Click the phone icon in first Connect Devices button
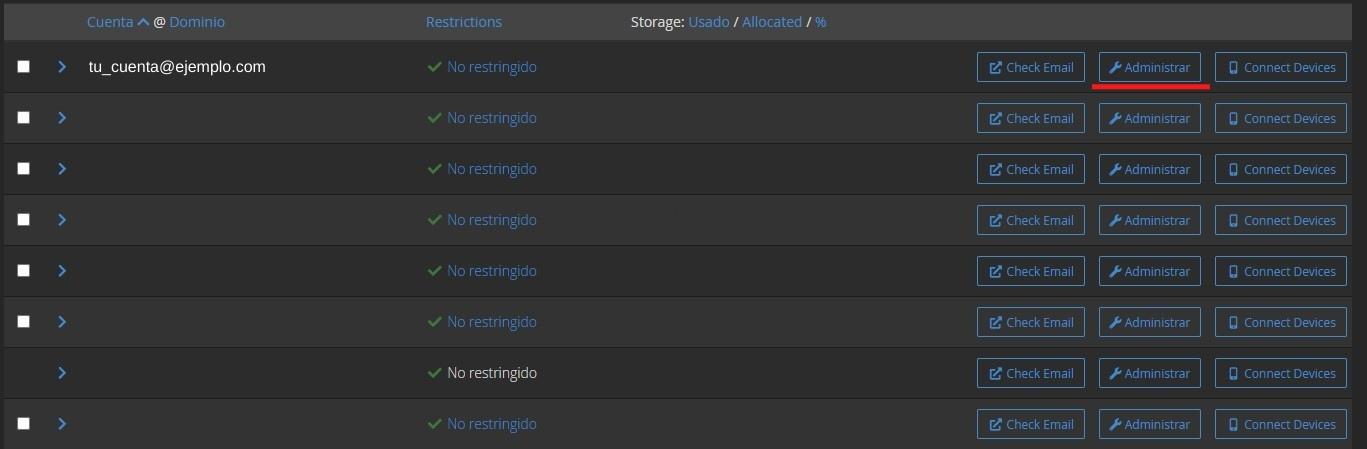The width and height of the screenshot is (1367, 449). 1233,68
